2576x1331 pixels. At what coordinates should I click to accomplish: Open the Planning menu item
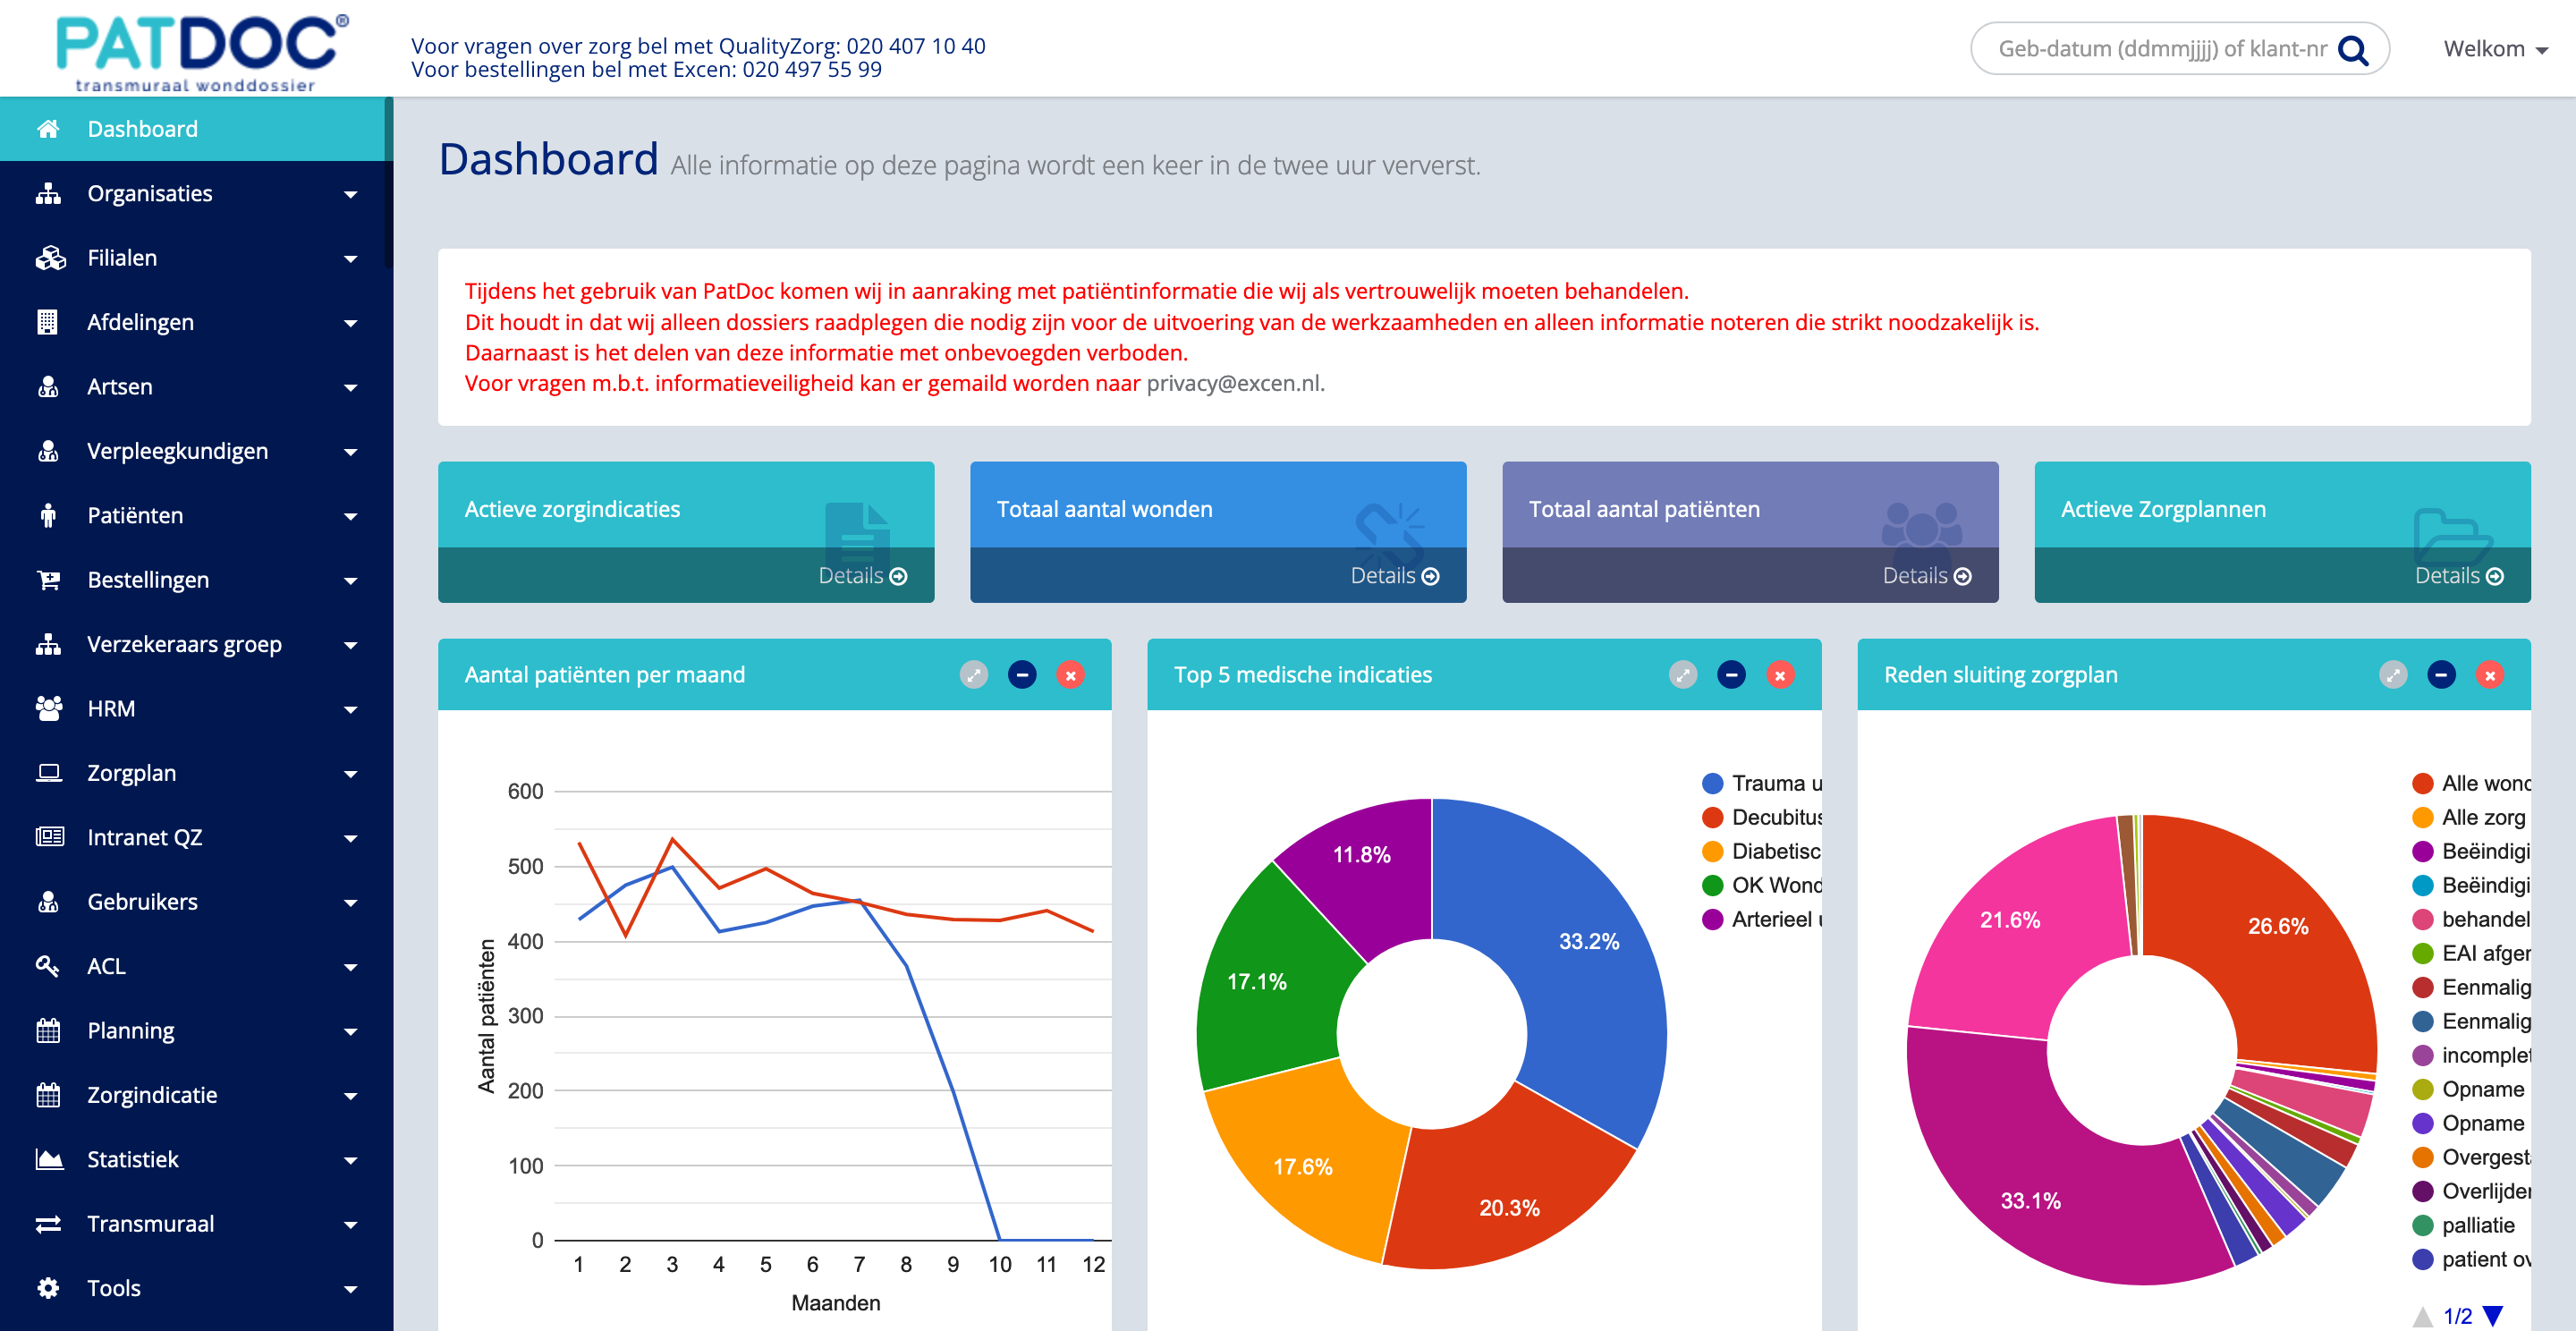tap(130, 1030)
